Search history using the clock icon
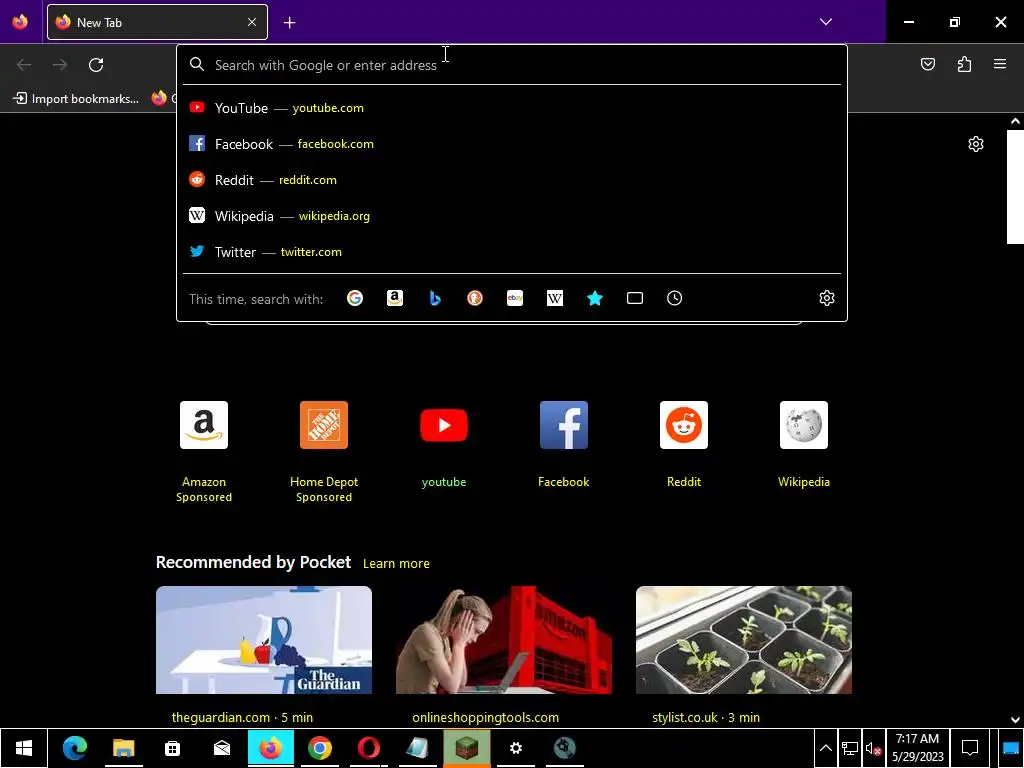 click(675, 298)
